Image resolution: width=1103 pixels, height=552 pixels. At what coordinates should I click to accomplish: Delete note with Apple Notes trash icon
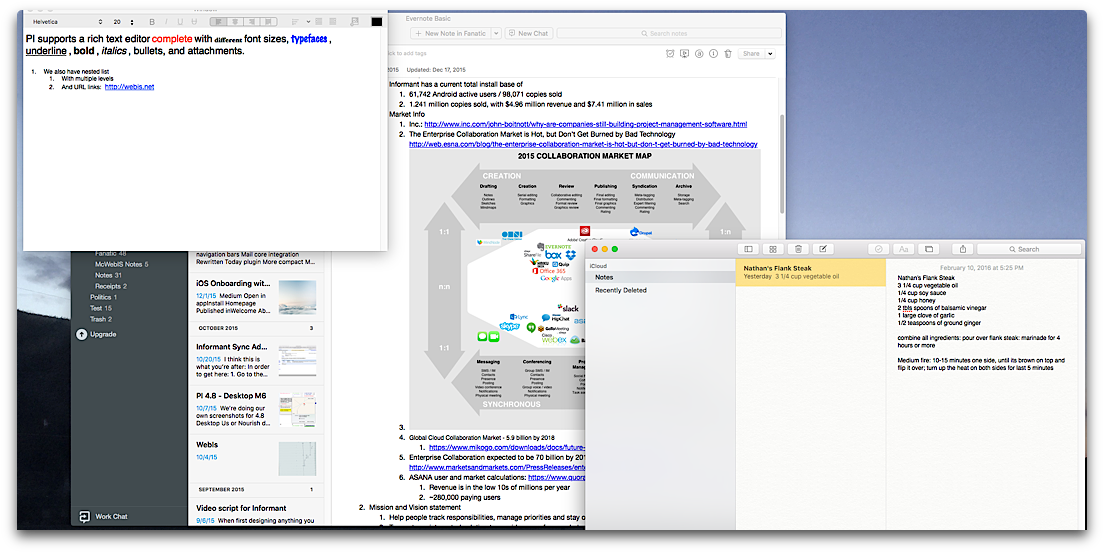pyautogui.click(x=798, y=249)
